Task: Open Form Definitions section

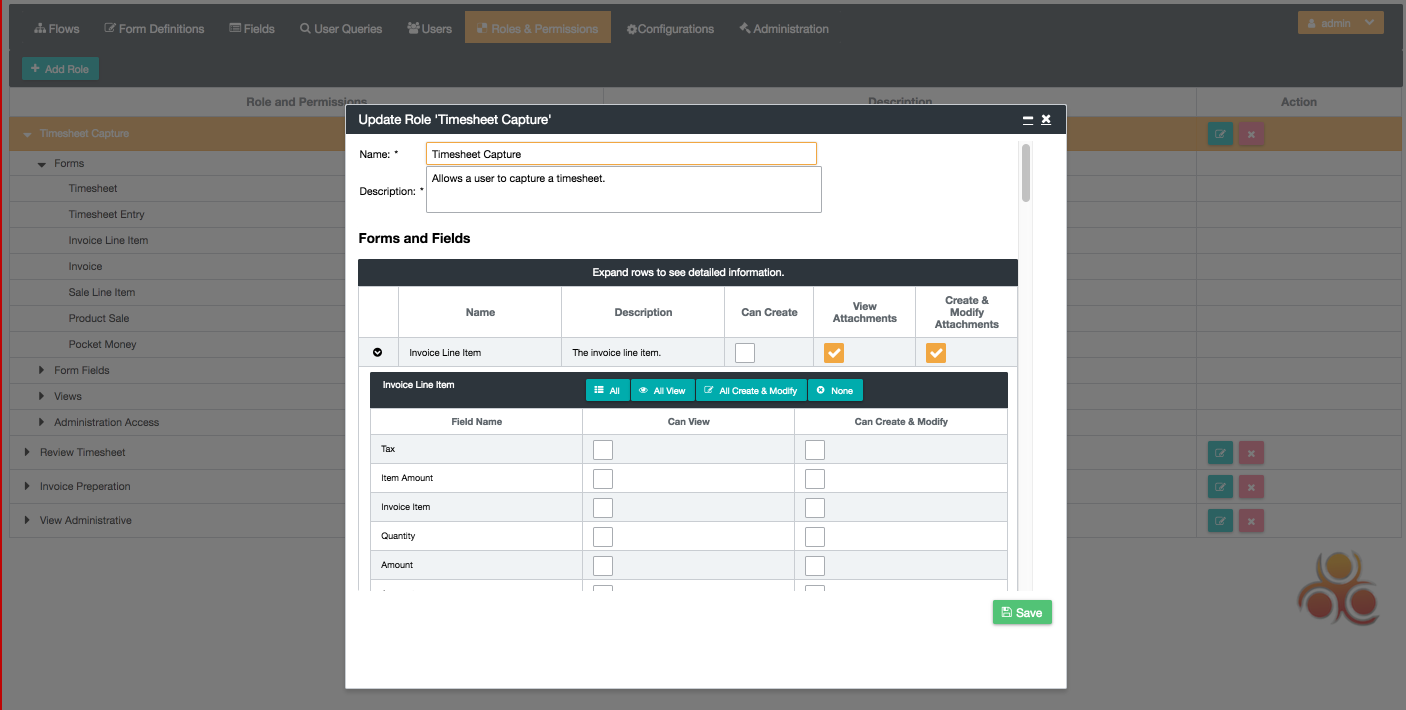Action: click(x=154, y=29)
